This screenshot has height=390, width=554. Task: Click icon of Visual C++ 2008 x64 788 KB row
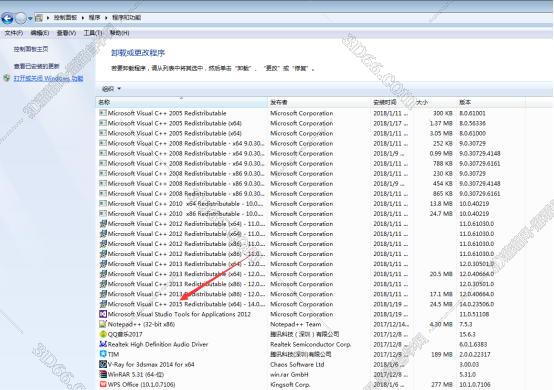tap(103, 163)
